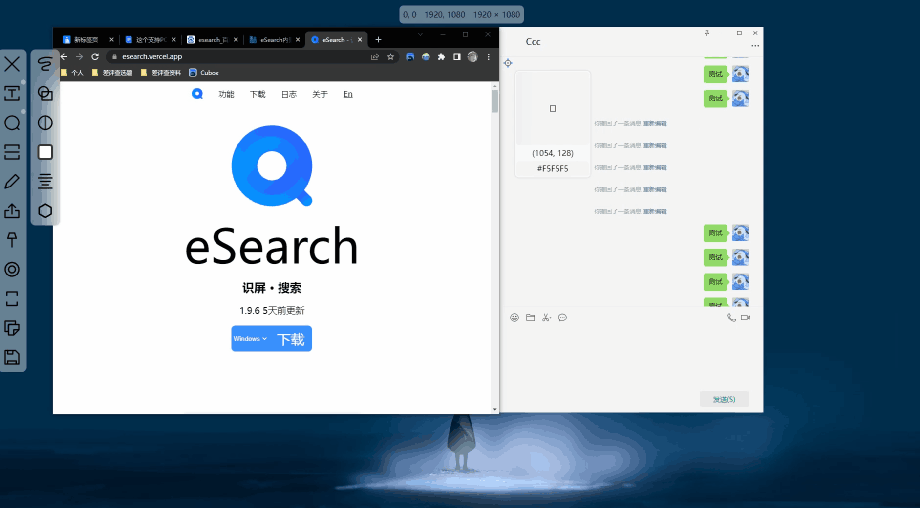Reload the esearch.vercel.app page
This screenshot has height=508, width=920.
coord(95,57)
